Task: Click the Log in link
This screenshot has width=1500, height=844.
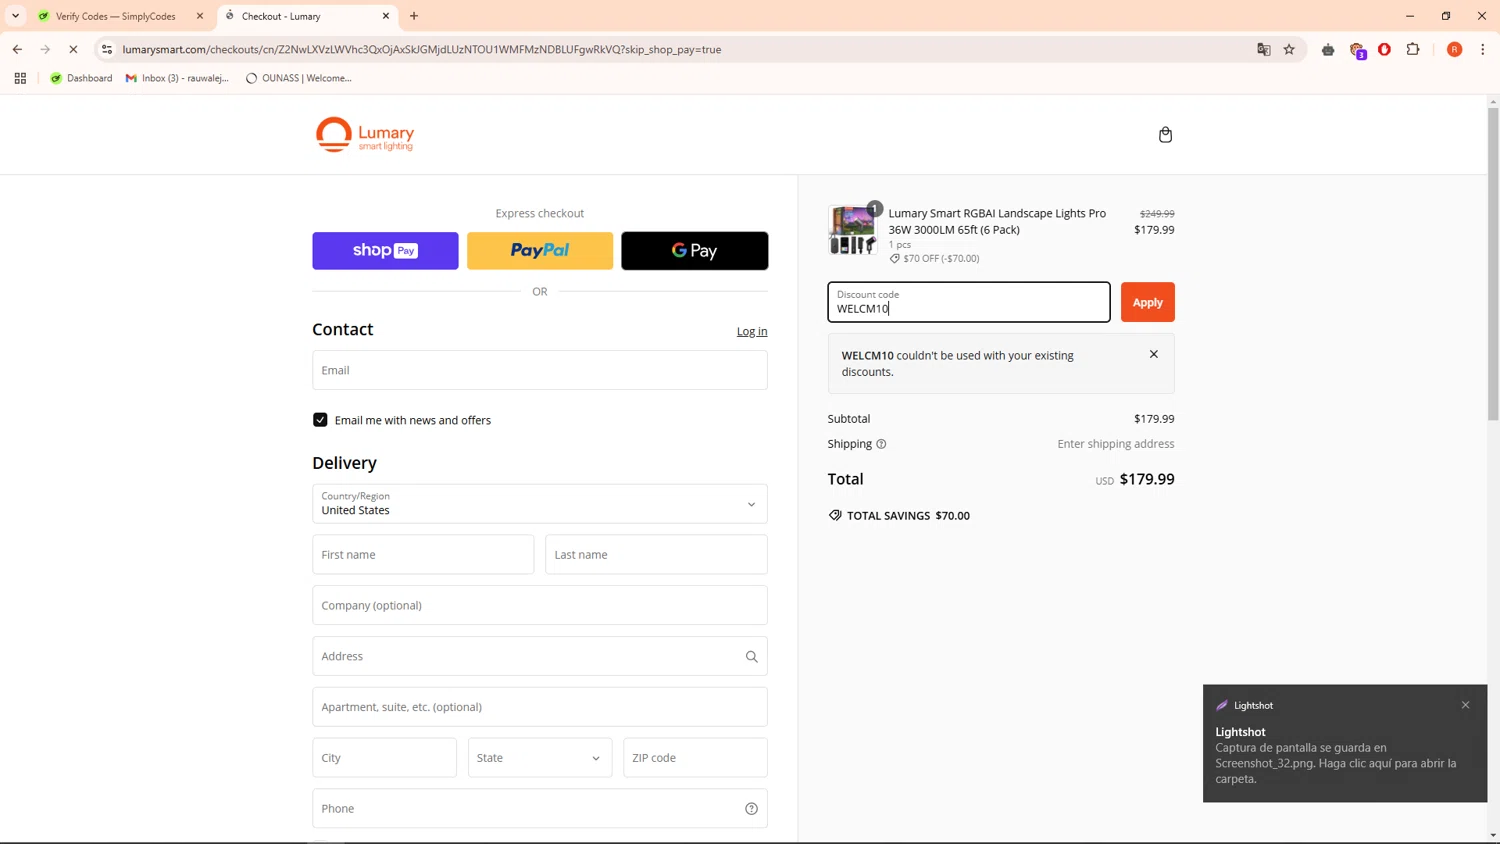Action: coord(752,331)
